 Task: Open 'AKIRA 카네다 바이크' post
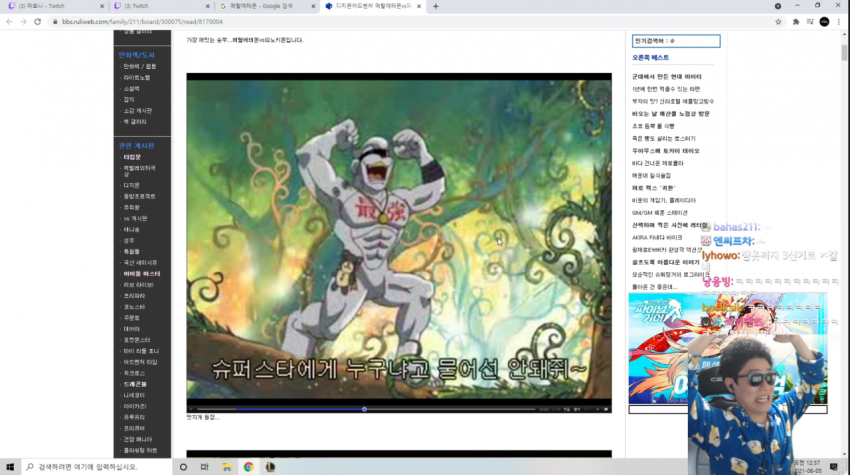coord(657,238)
